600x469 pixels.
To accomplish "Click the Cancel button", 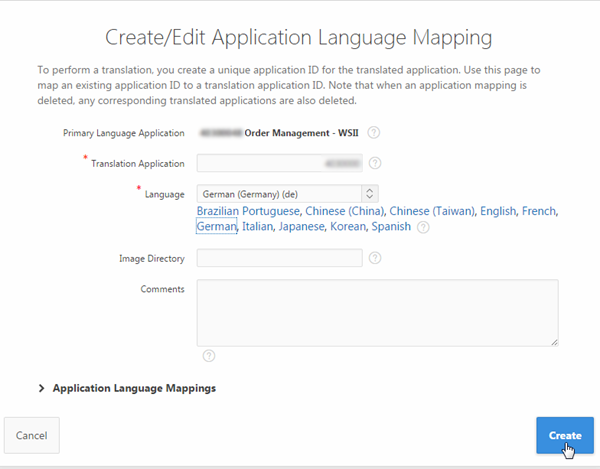I will pos(32,435).
